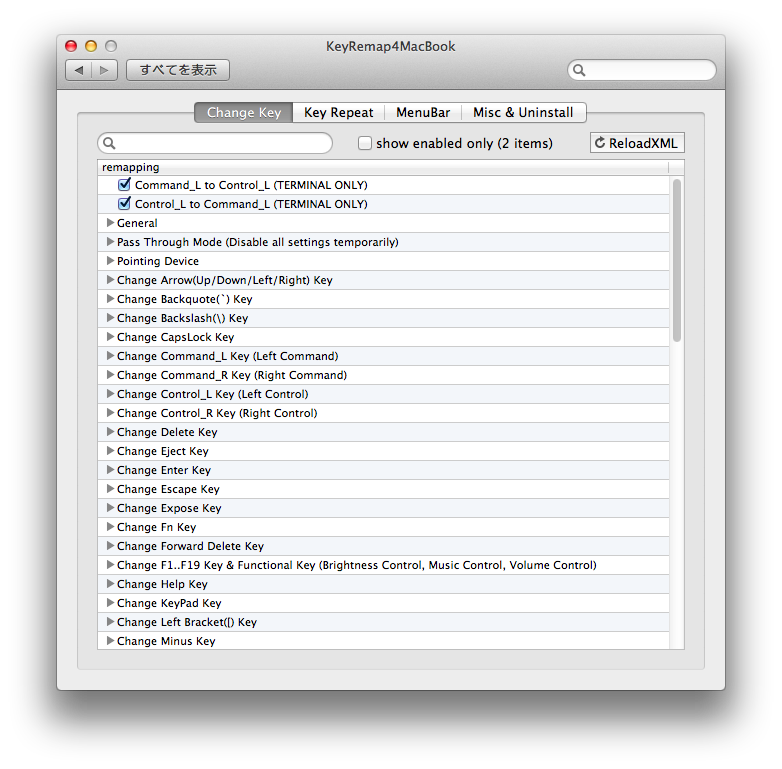Click the forward navigation arrow

(x=104, y=70)
